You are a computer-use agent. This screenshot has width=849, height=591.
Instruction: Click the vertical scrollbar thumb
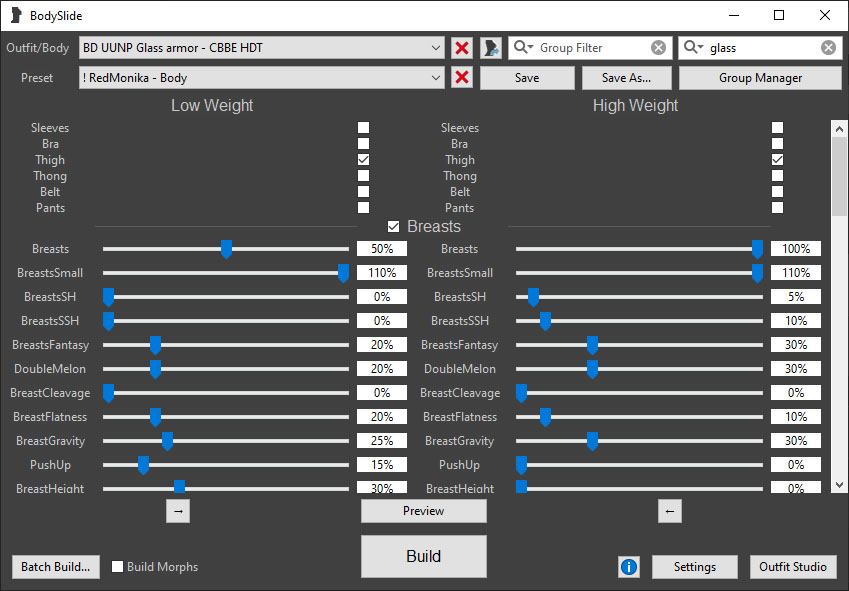[x=839, y=176]
